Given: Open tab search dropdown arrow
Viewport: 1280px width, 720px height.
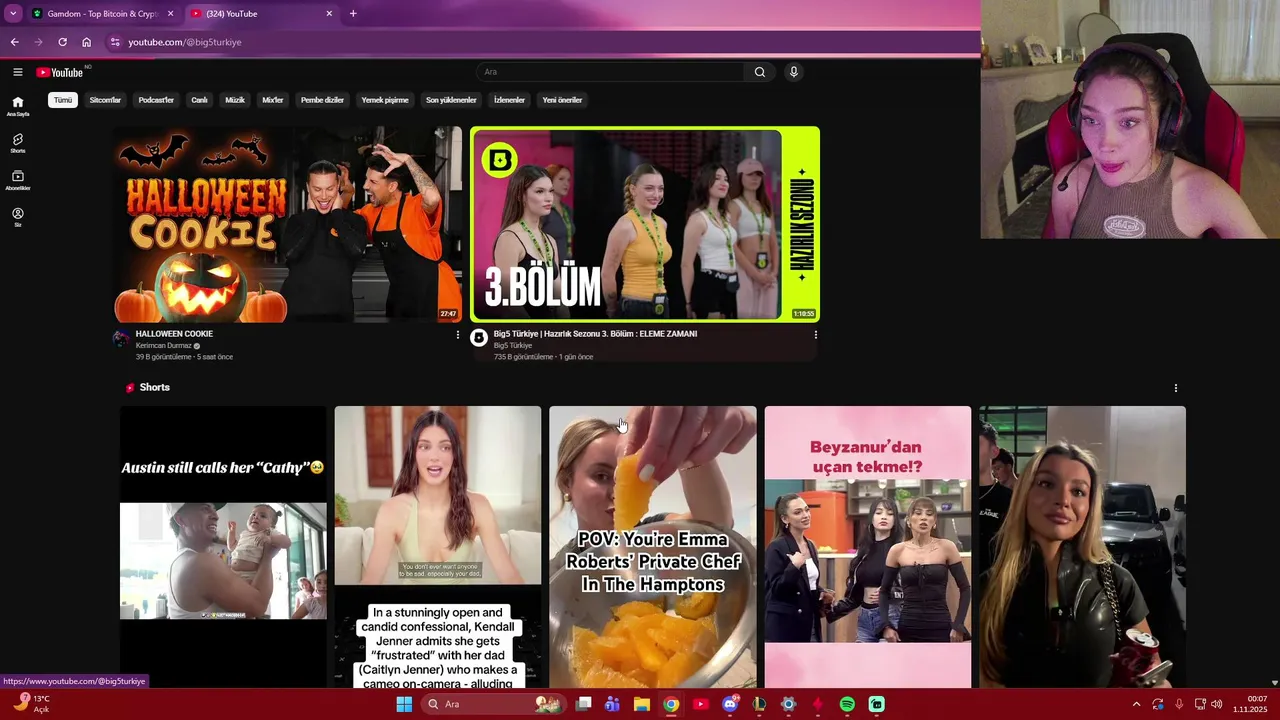Looking at the screenshot, I should pyautogui.click(x=13, y=13).
